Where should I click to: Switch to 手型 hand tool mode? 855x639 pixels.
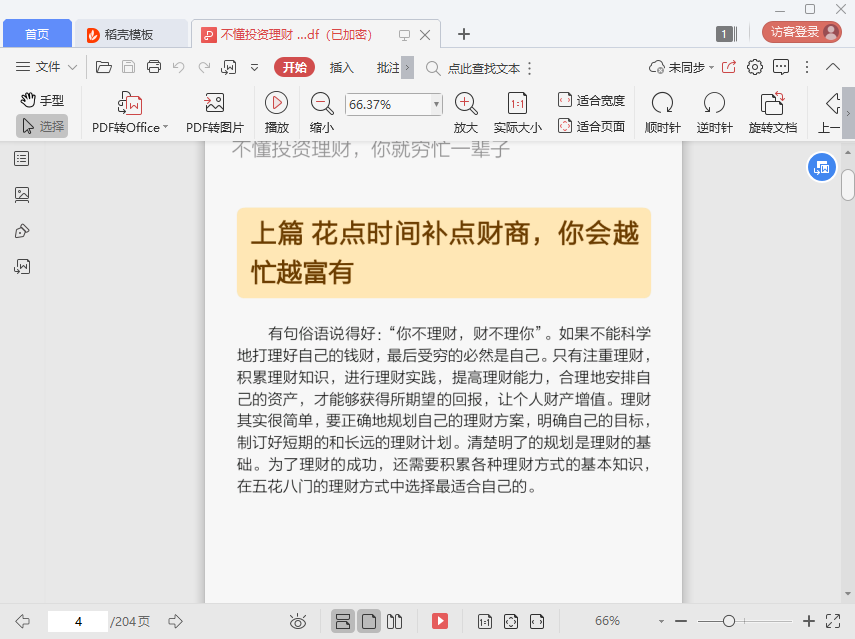click(x=42, y=100)
